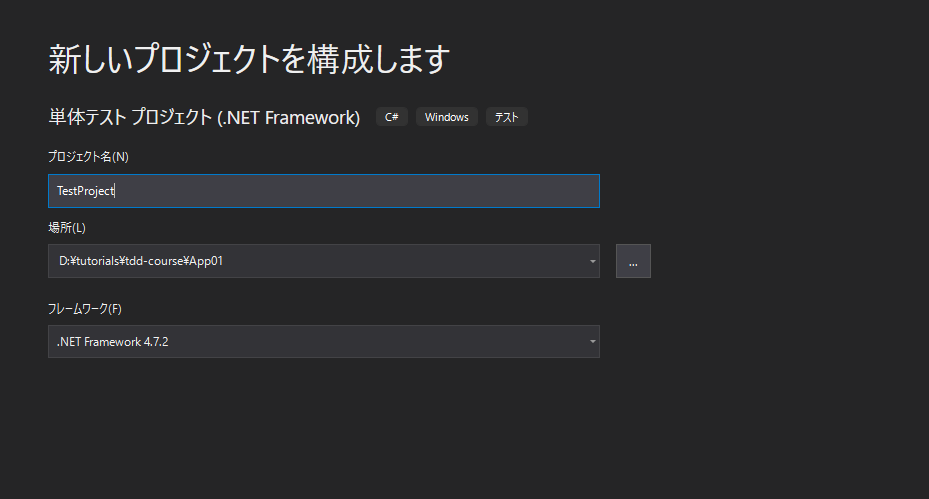Place cursor in the TestProject text
Screen dimensions: 929x499
(x=86, y=191)
